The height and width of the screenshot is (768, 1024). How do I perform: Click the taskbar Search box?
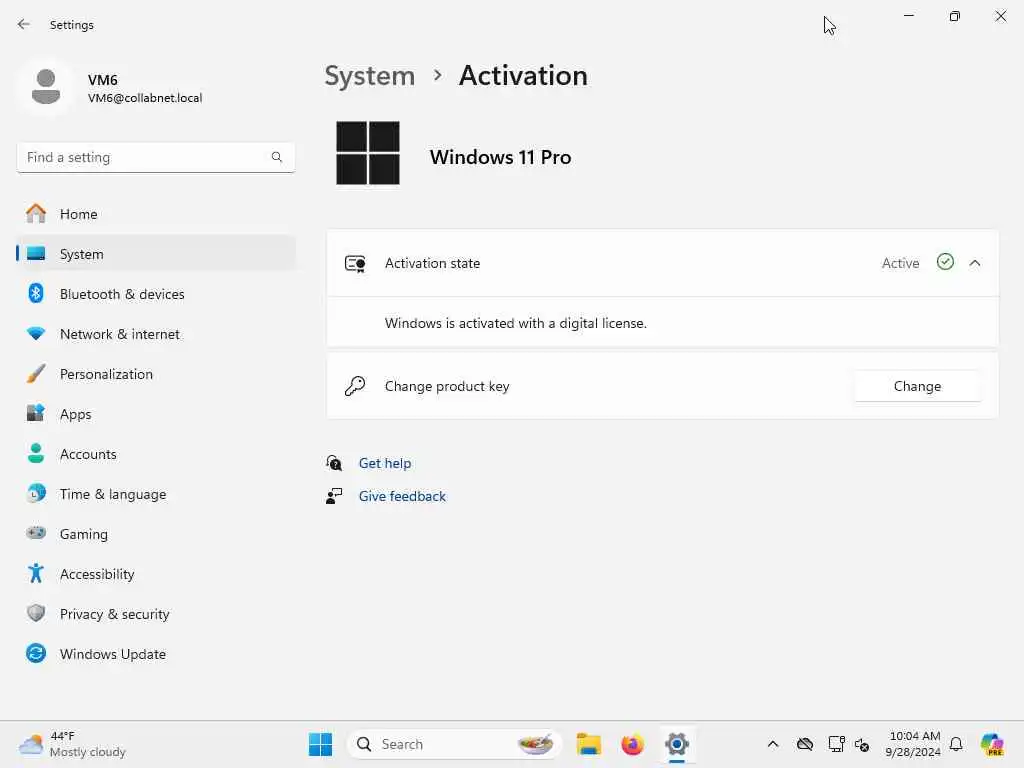455,744
